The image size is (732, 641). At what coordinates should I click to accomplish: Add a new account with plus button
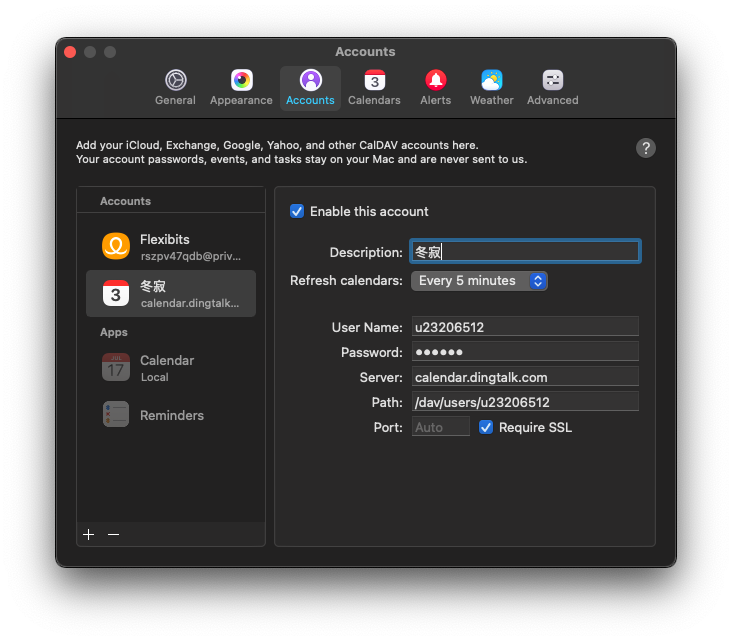point(88,534)
